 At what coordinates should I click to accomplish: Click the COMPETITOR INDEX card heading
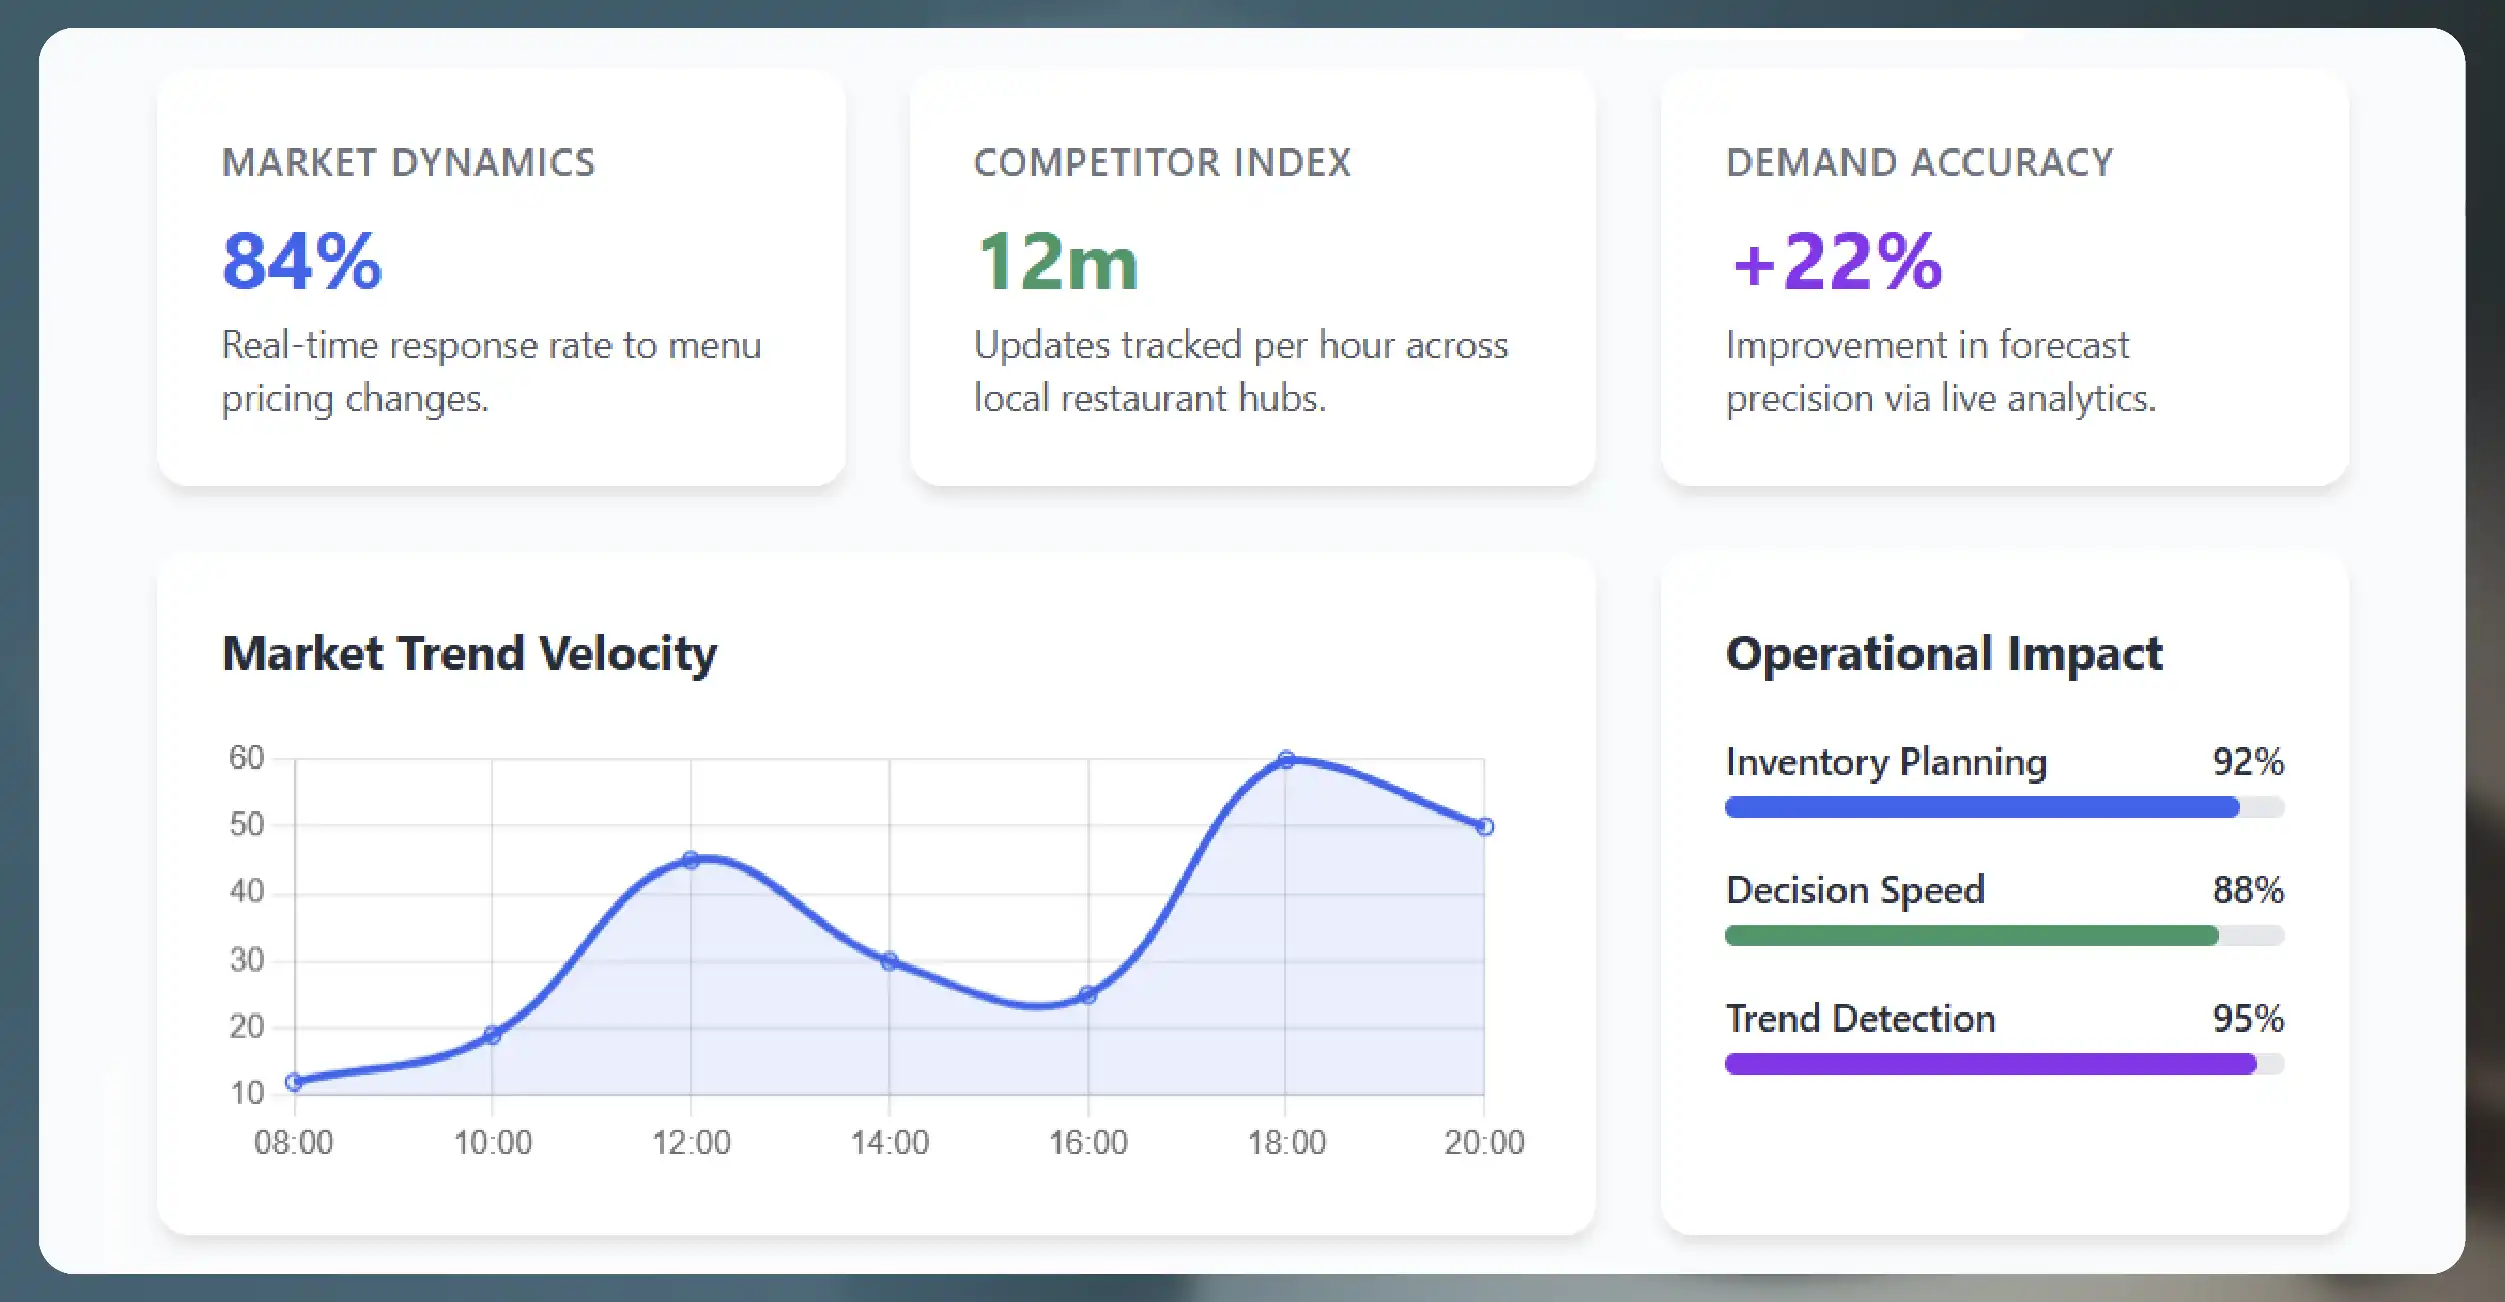click(x=1162, y=162)
